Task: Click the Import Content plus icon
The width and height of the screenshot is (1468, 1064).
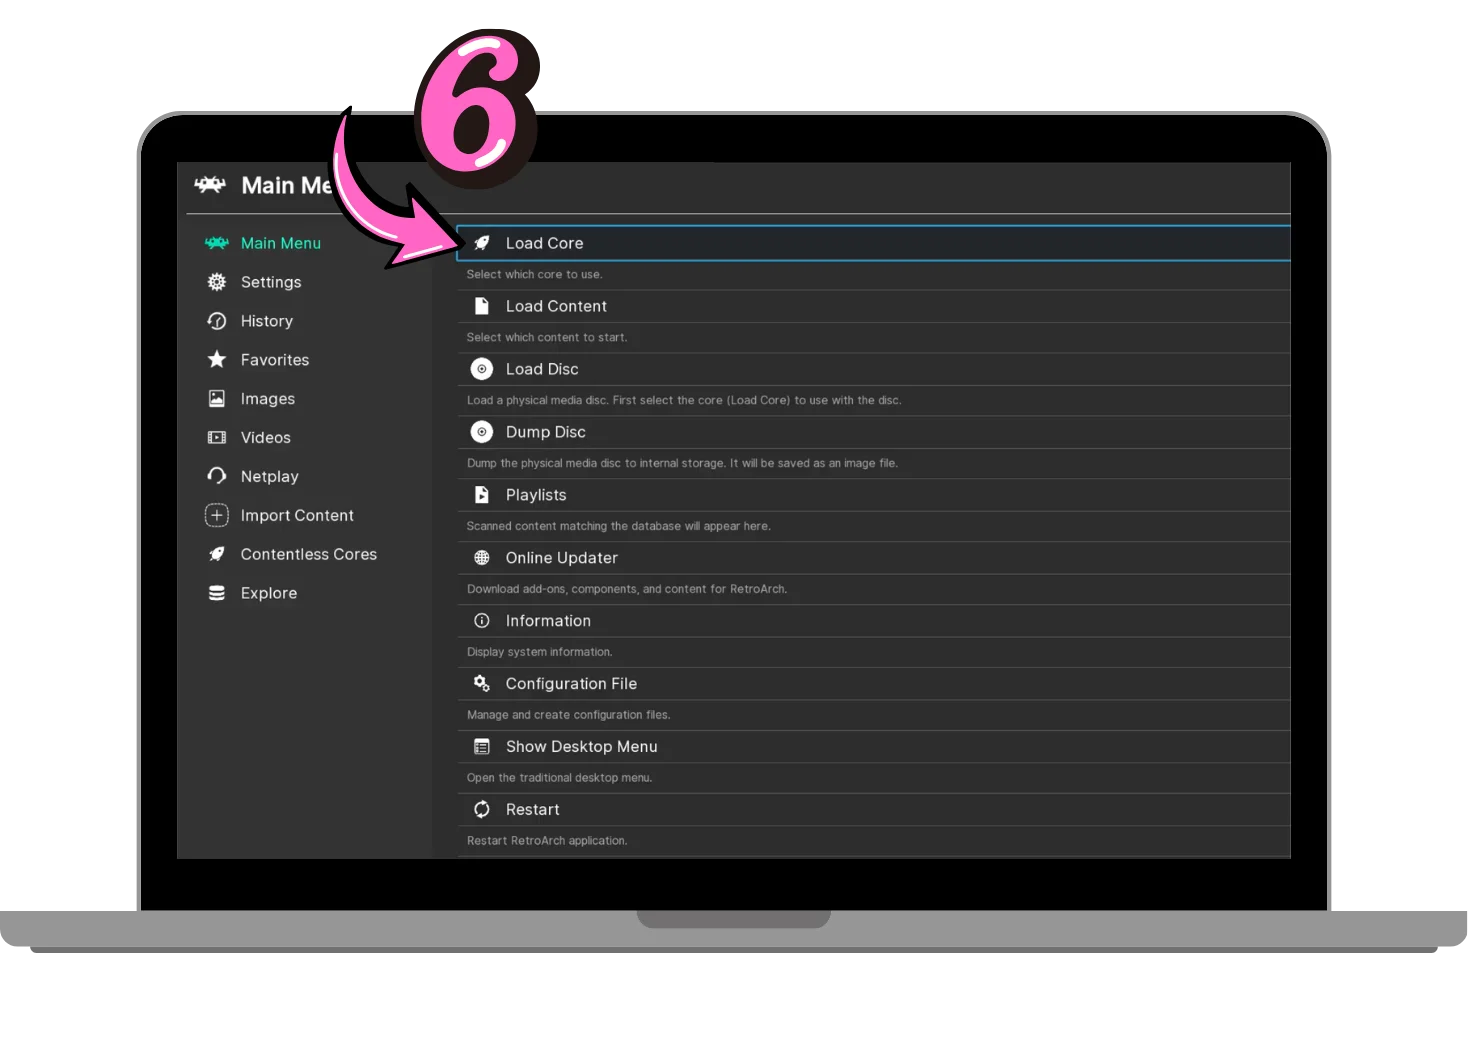Action: pos(216,515)
